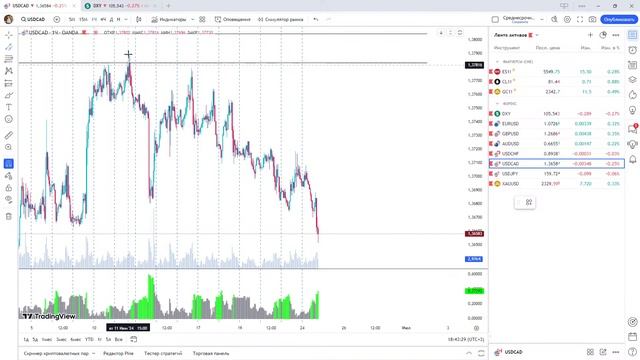This screenshot has height=360, width=640.
Task: Expand the timeframe interval dropdown
Action: tap(126, 19)
